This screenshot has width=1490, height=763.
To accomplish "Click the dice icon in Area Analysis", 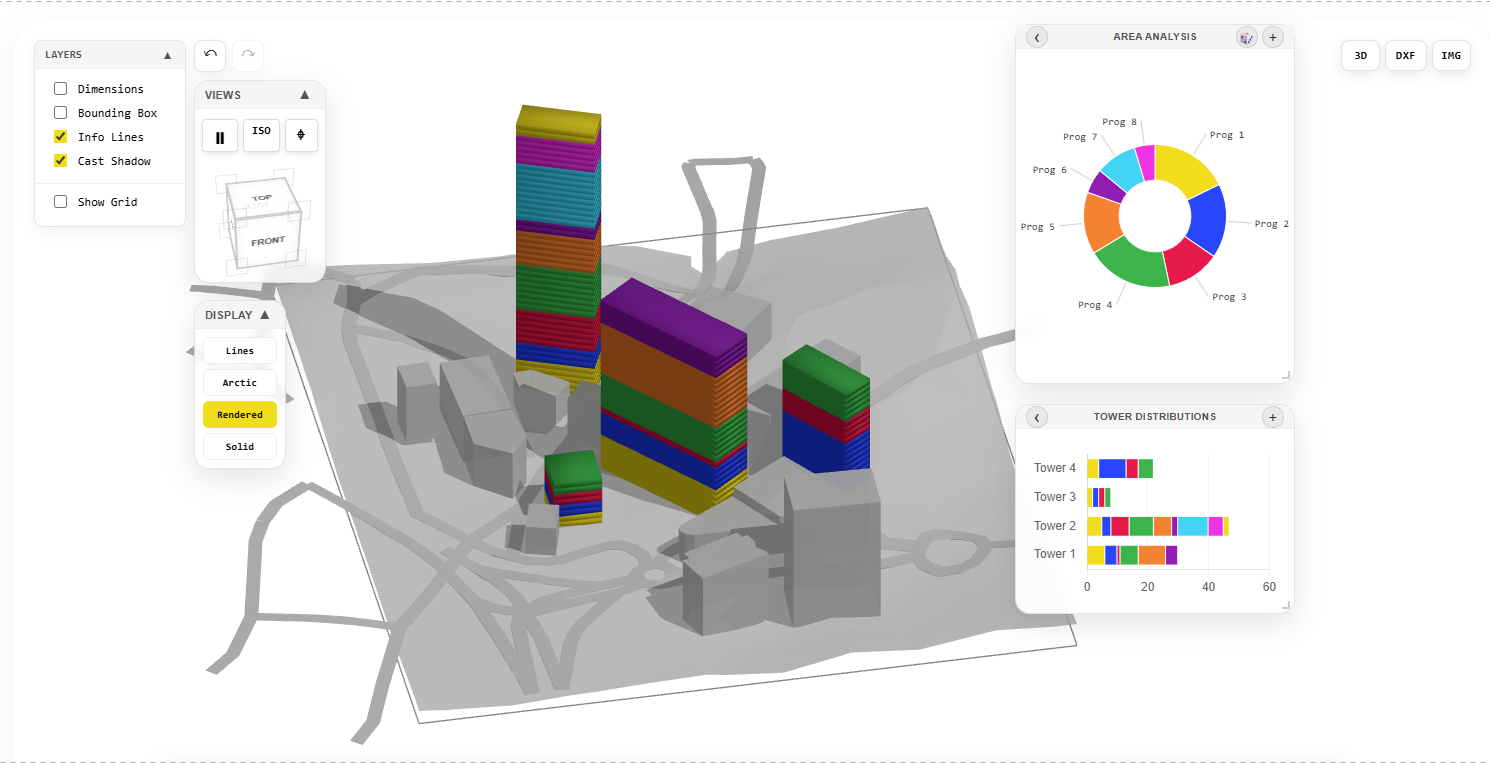I will tap(1246, 37).
